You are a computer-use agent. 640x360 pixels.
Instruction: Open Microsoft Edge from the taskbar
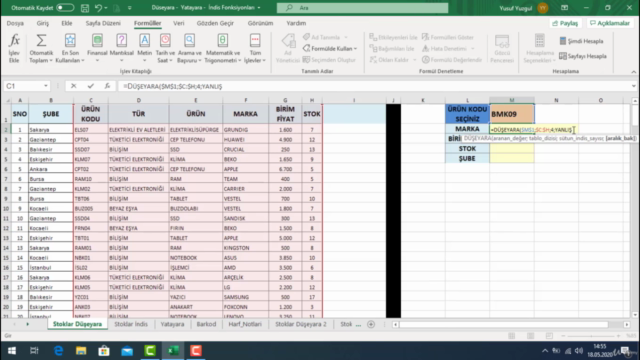[58, 351]
